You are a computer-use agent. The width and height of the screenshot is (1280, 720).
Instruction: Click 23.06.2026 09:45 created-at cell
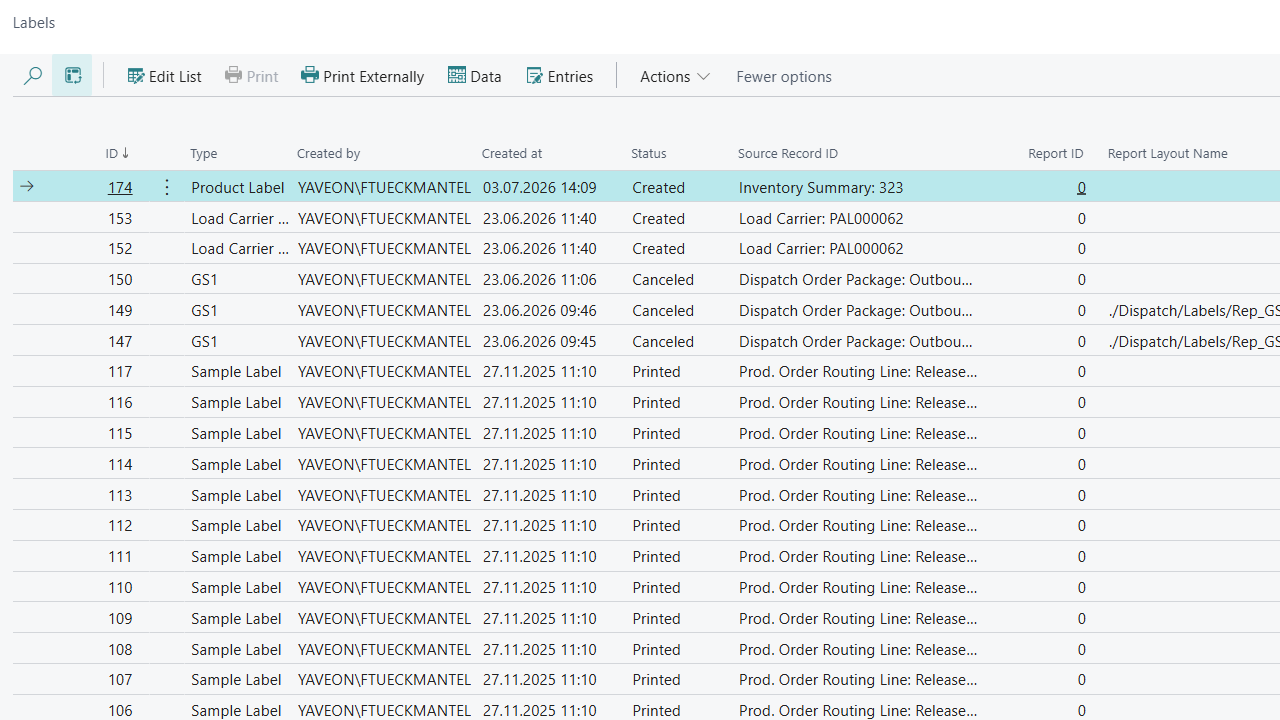540,341
